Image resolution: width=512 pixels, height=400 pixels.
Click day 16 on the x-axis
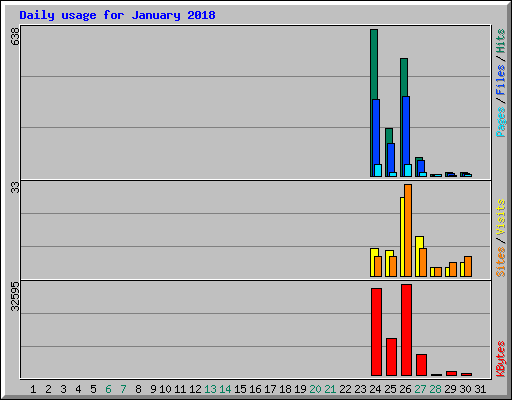click(x=255, y=389)
